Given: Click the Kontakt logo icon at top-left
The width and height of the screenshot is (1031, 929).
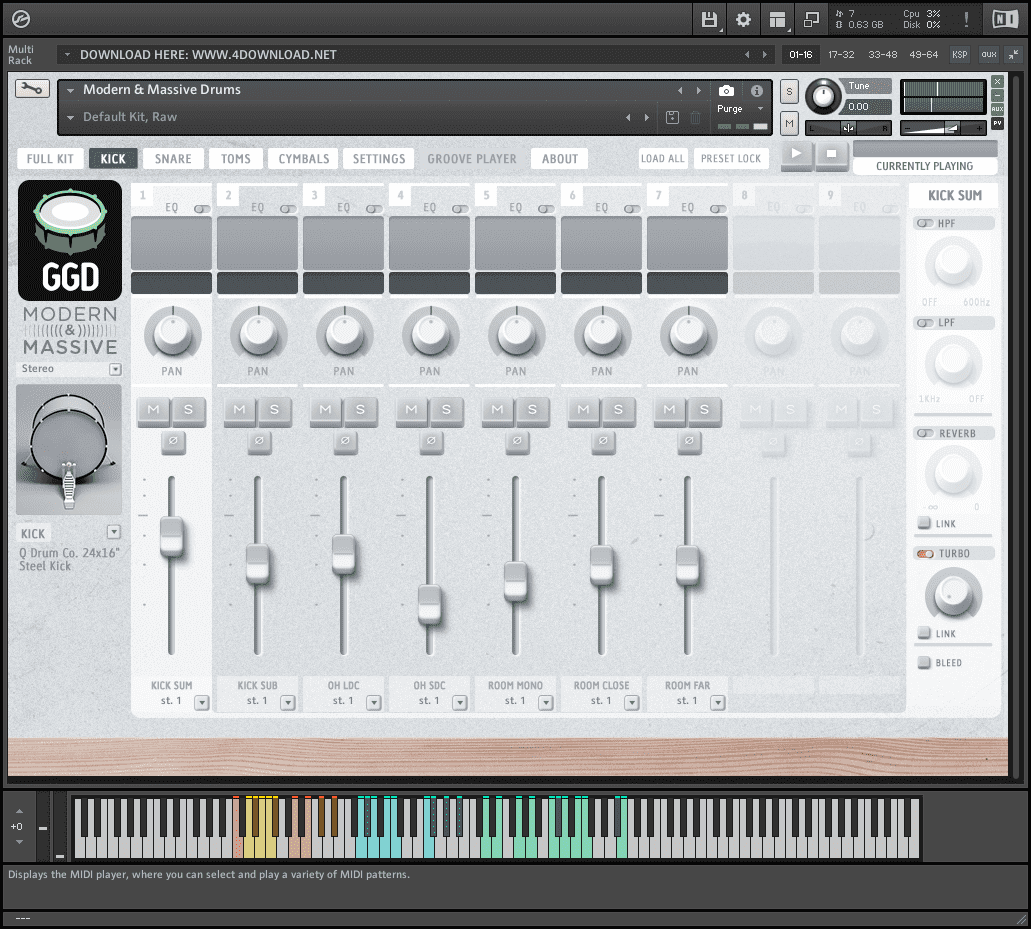Looking at the screenshot, I should tap(21, 20).
